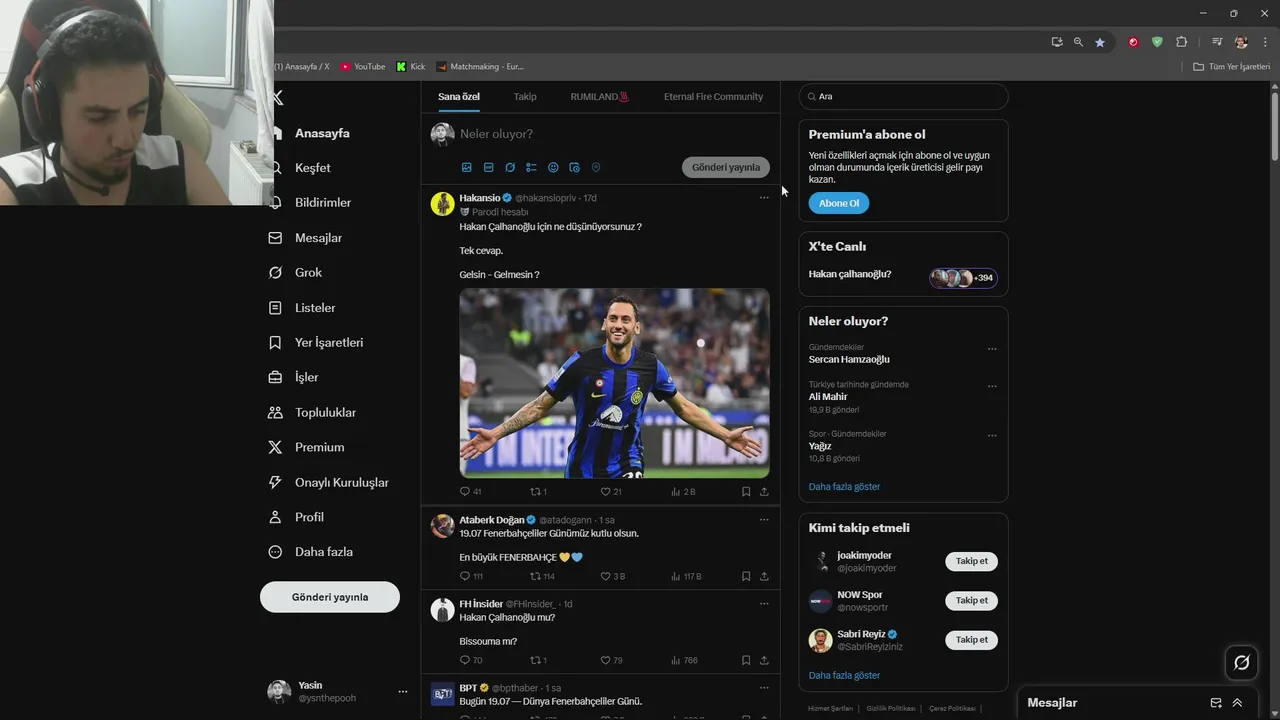Add media using the image icon in composer
1280x720 pixels.
click(x=466, y=167)
